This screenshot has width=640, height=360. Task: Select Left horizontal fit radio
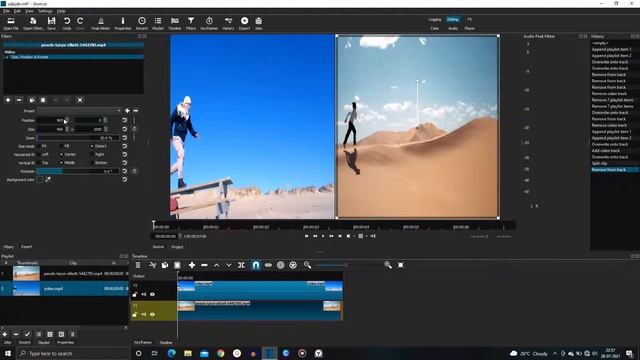[x=39, y=155]
